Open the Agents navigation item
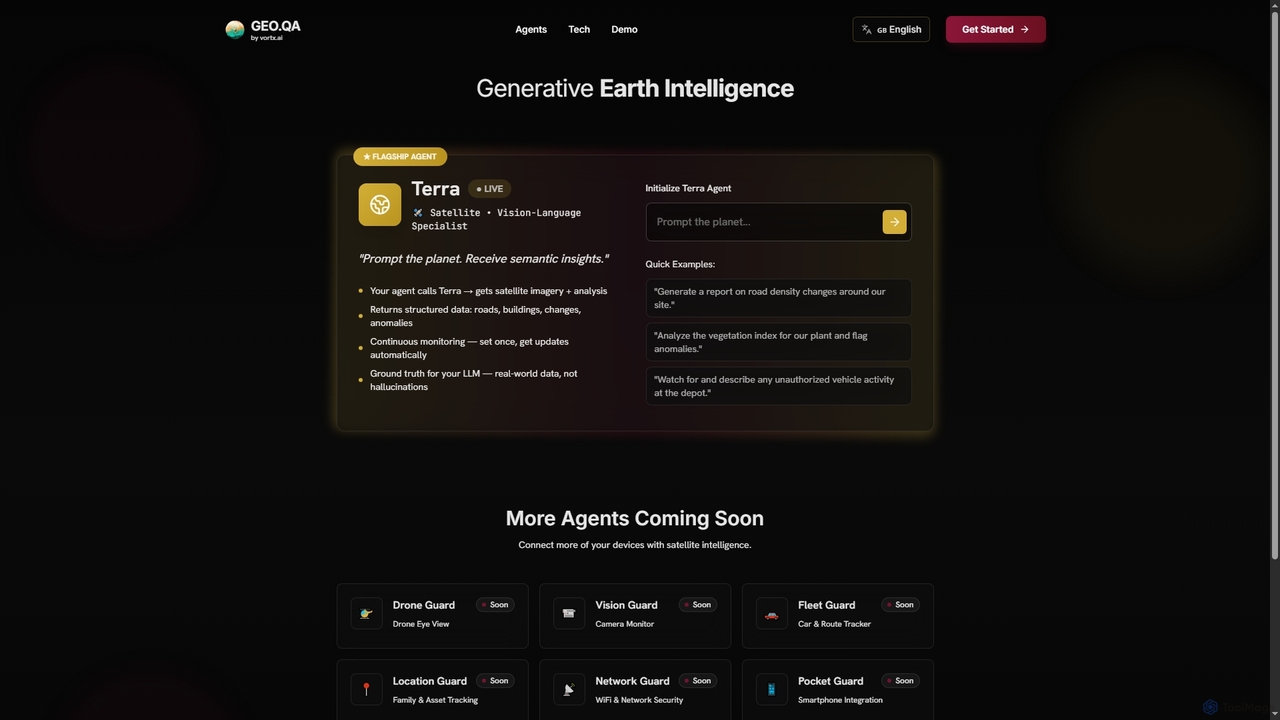Viewport: 1280px width, 720px height. (x=531, y=29)
